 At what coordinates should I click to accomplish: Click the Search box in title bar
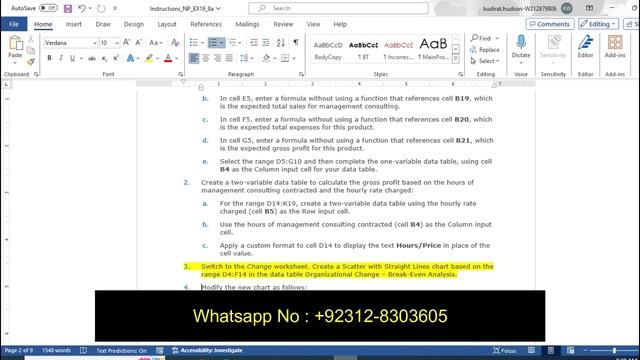(339, 8)
